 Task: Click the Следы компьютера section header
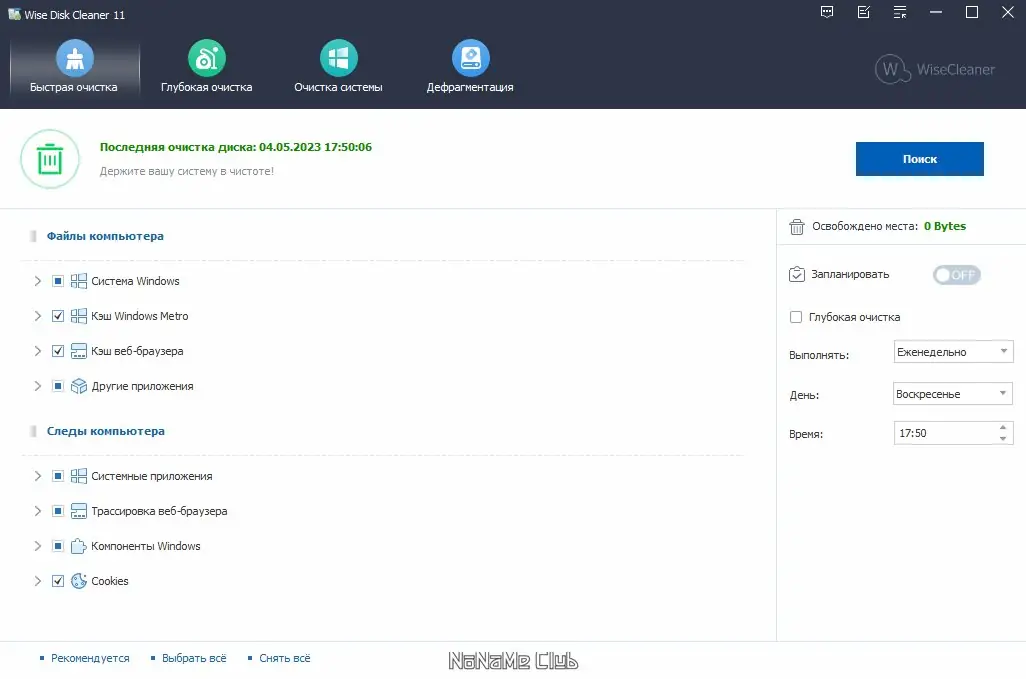coord(105,431)
